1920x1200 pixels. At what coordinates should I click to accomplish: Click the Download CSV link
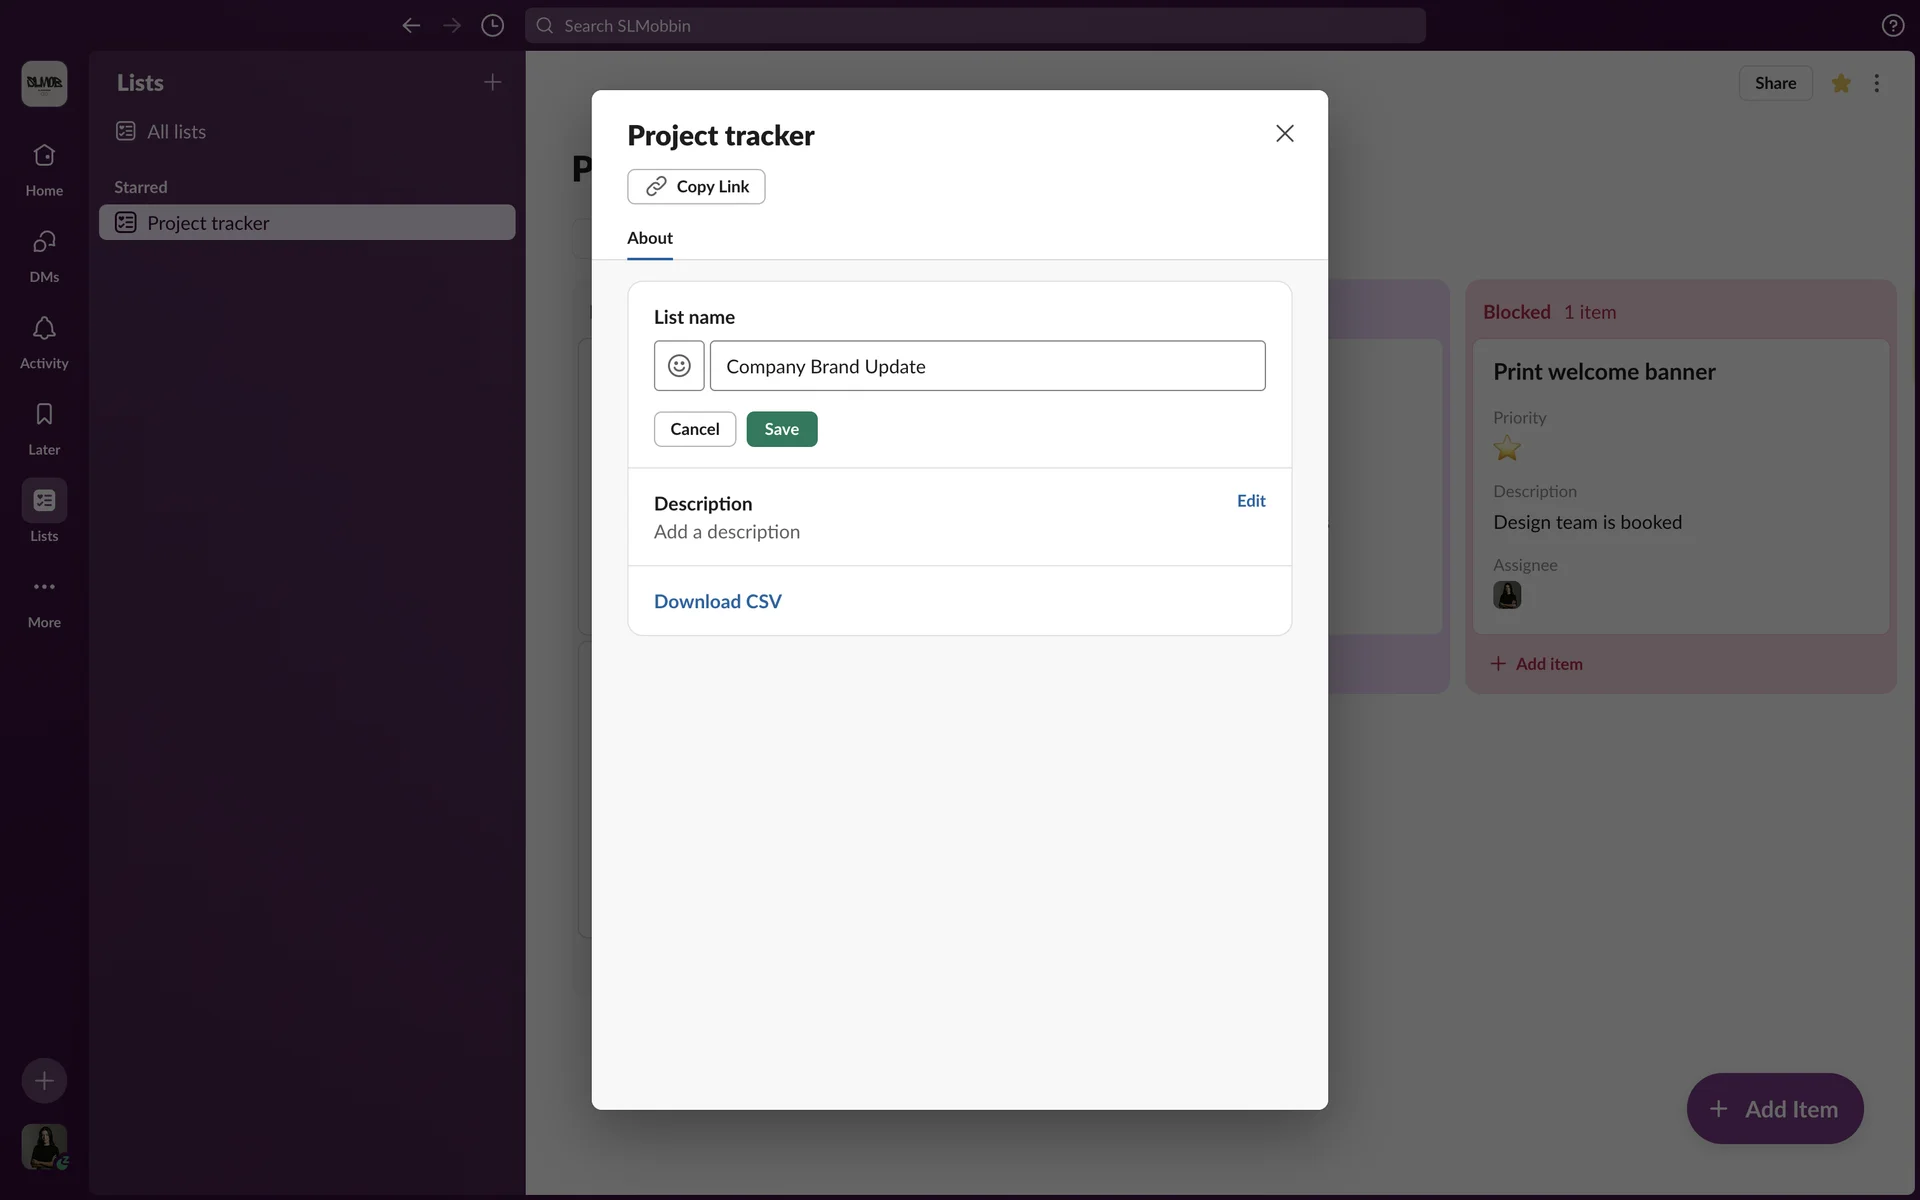[717, 601]
